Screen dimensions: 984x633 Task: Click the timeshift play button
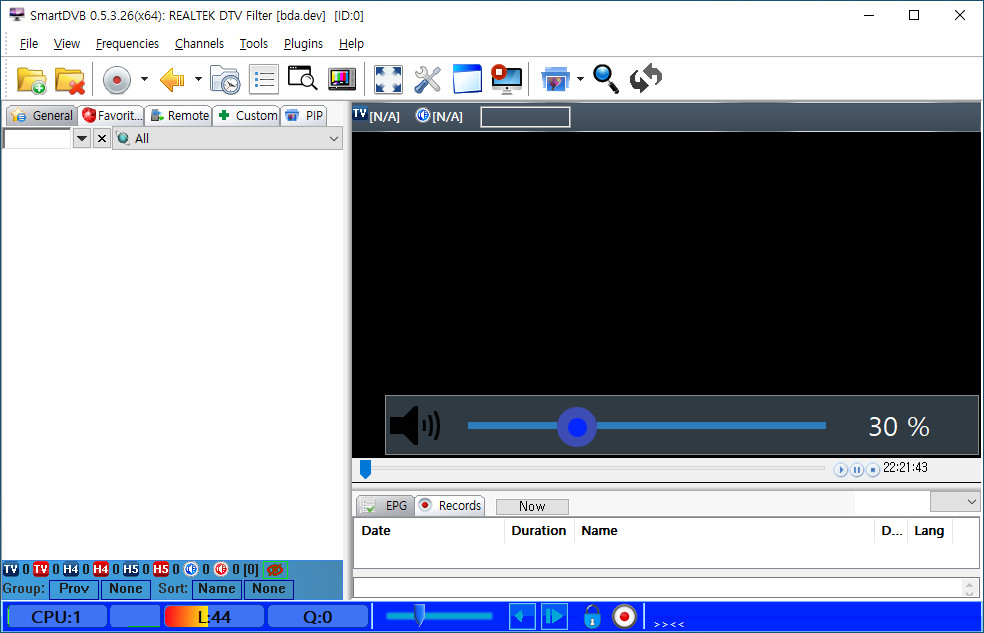pos(841,469)
